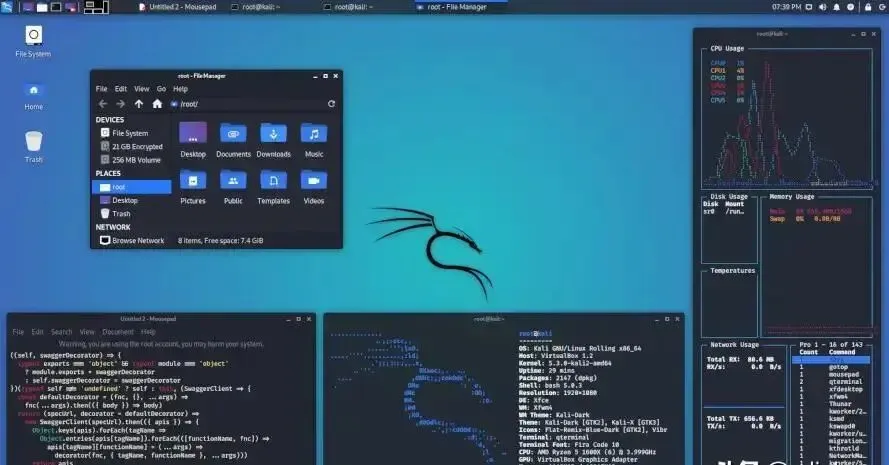Open the Kali applications menu icon
889x465 pixels.
tap(7, 7)
